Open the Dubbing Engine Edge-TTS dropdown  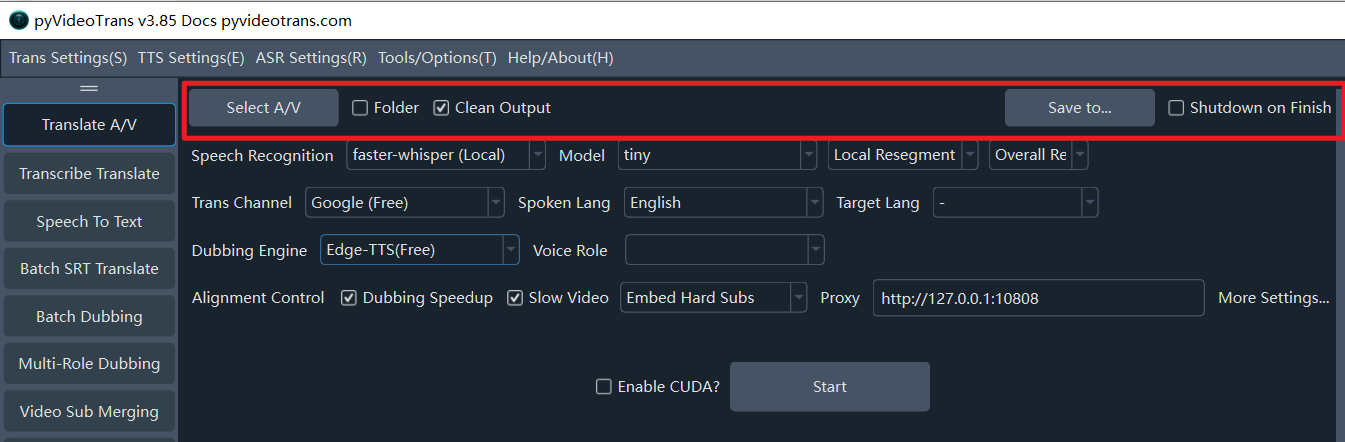click(419, 250)
